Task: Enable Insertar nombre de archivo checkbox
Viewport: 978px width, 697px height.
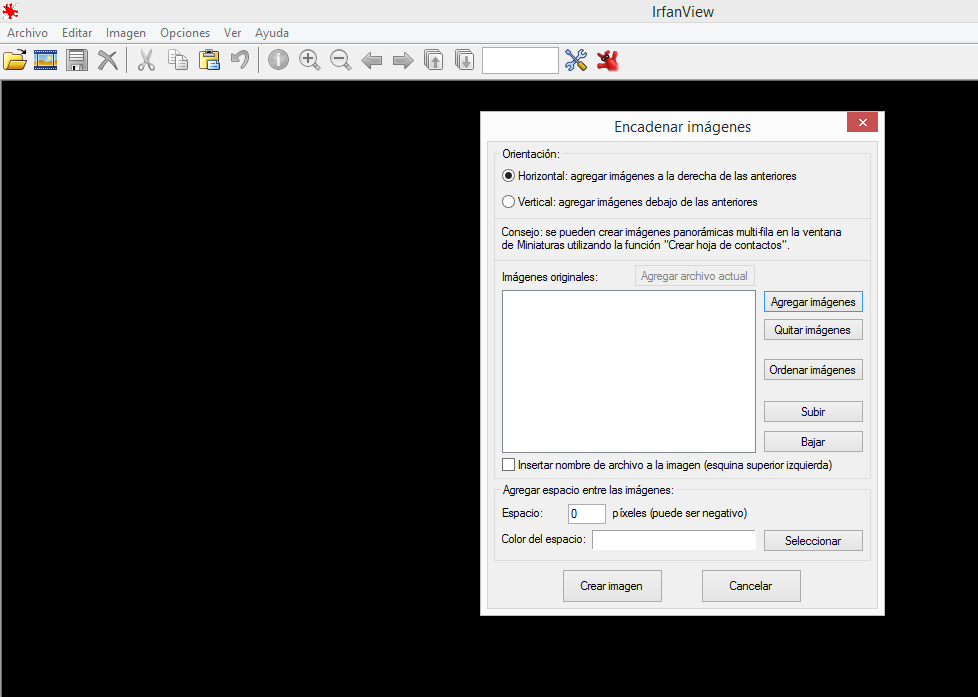Action: click(508, 465)
